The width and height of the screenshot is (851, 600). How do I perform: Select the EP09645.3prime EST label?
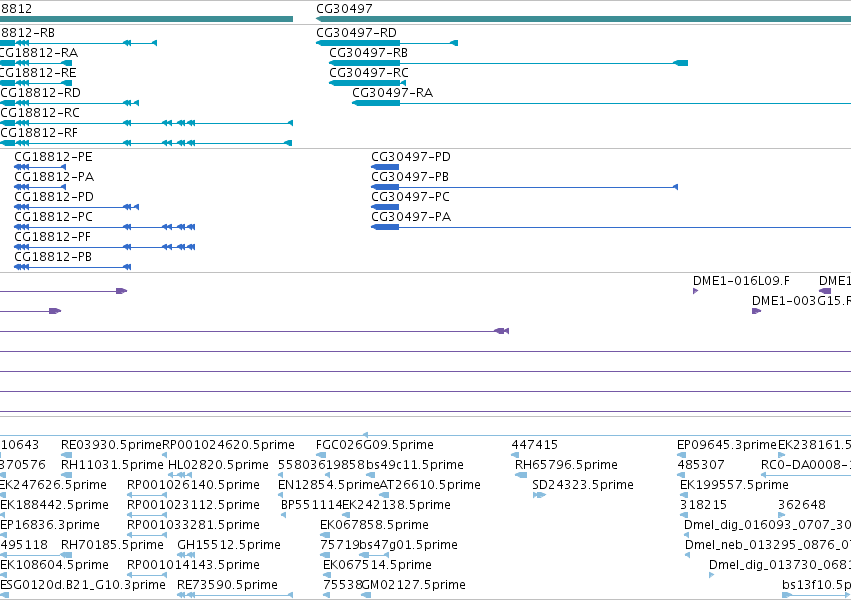pos(727,445)
